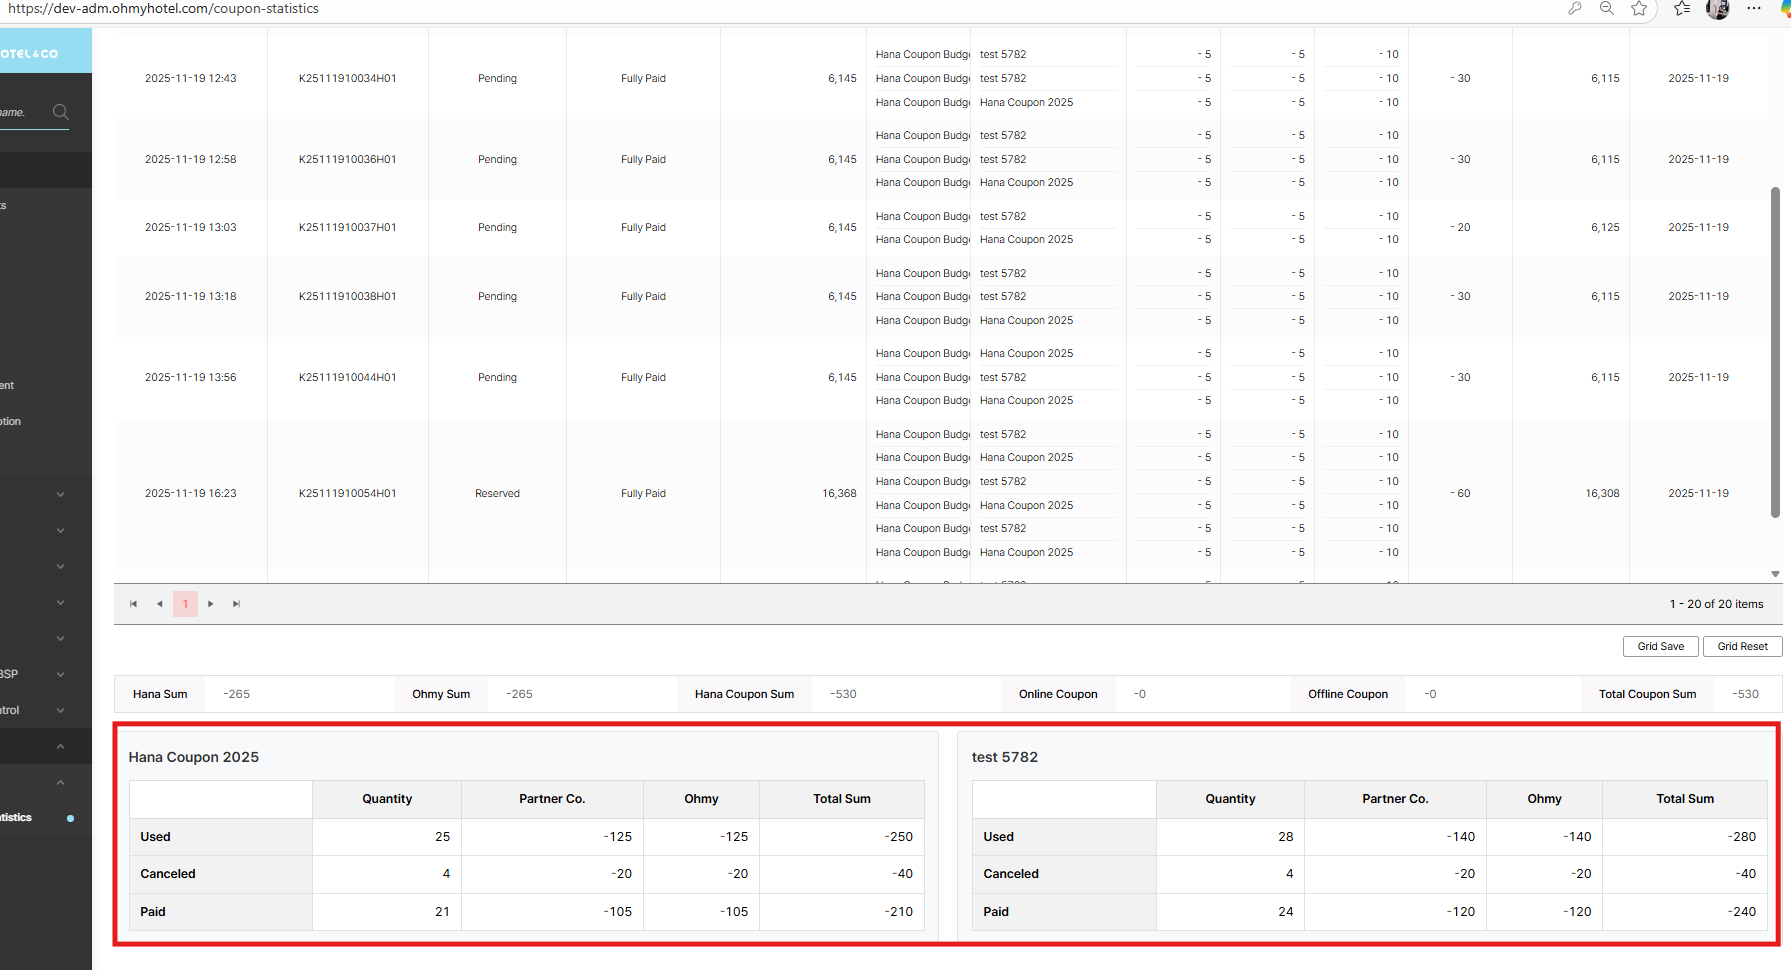Click the browser address bar URL

(x=164, y=9)
